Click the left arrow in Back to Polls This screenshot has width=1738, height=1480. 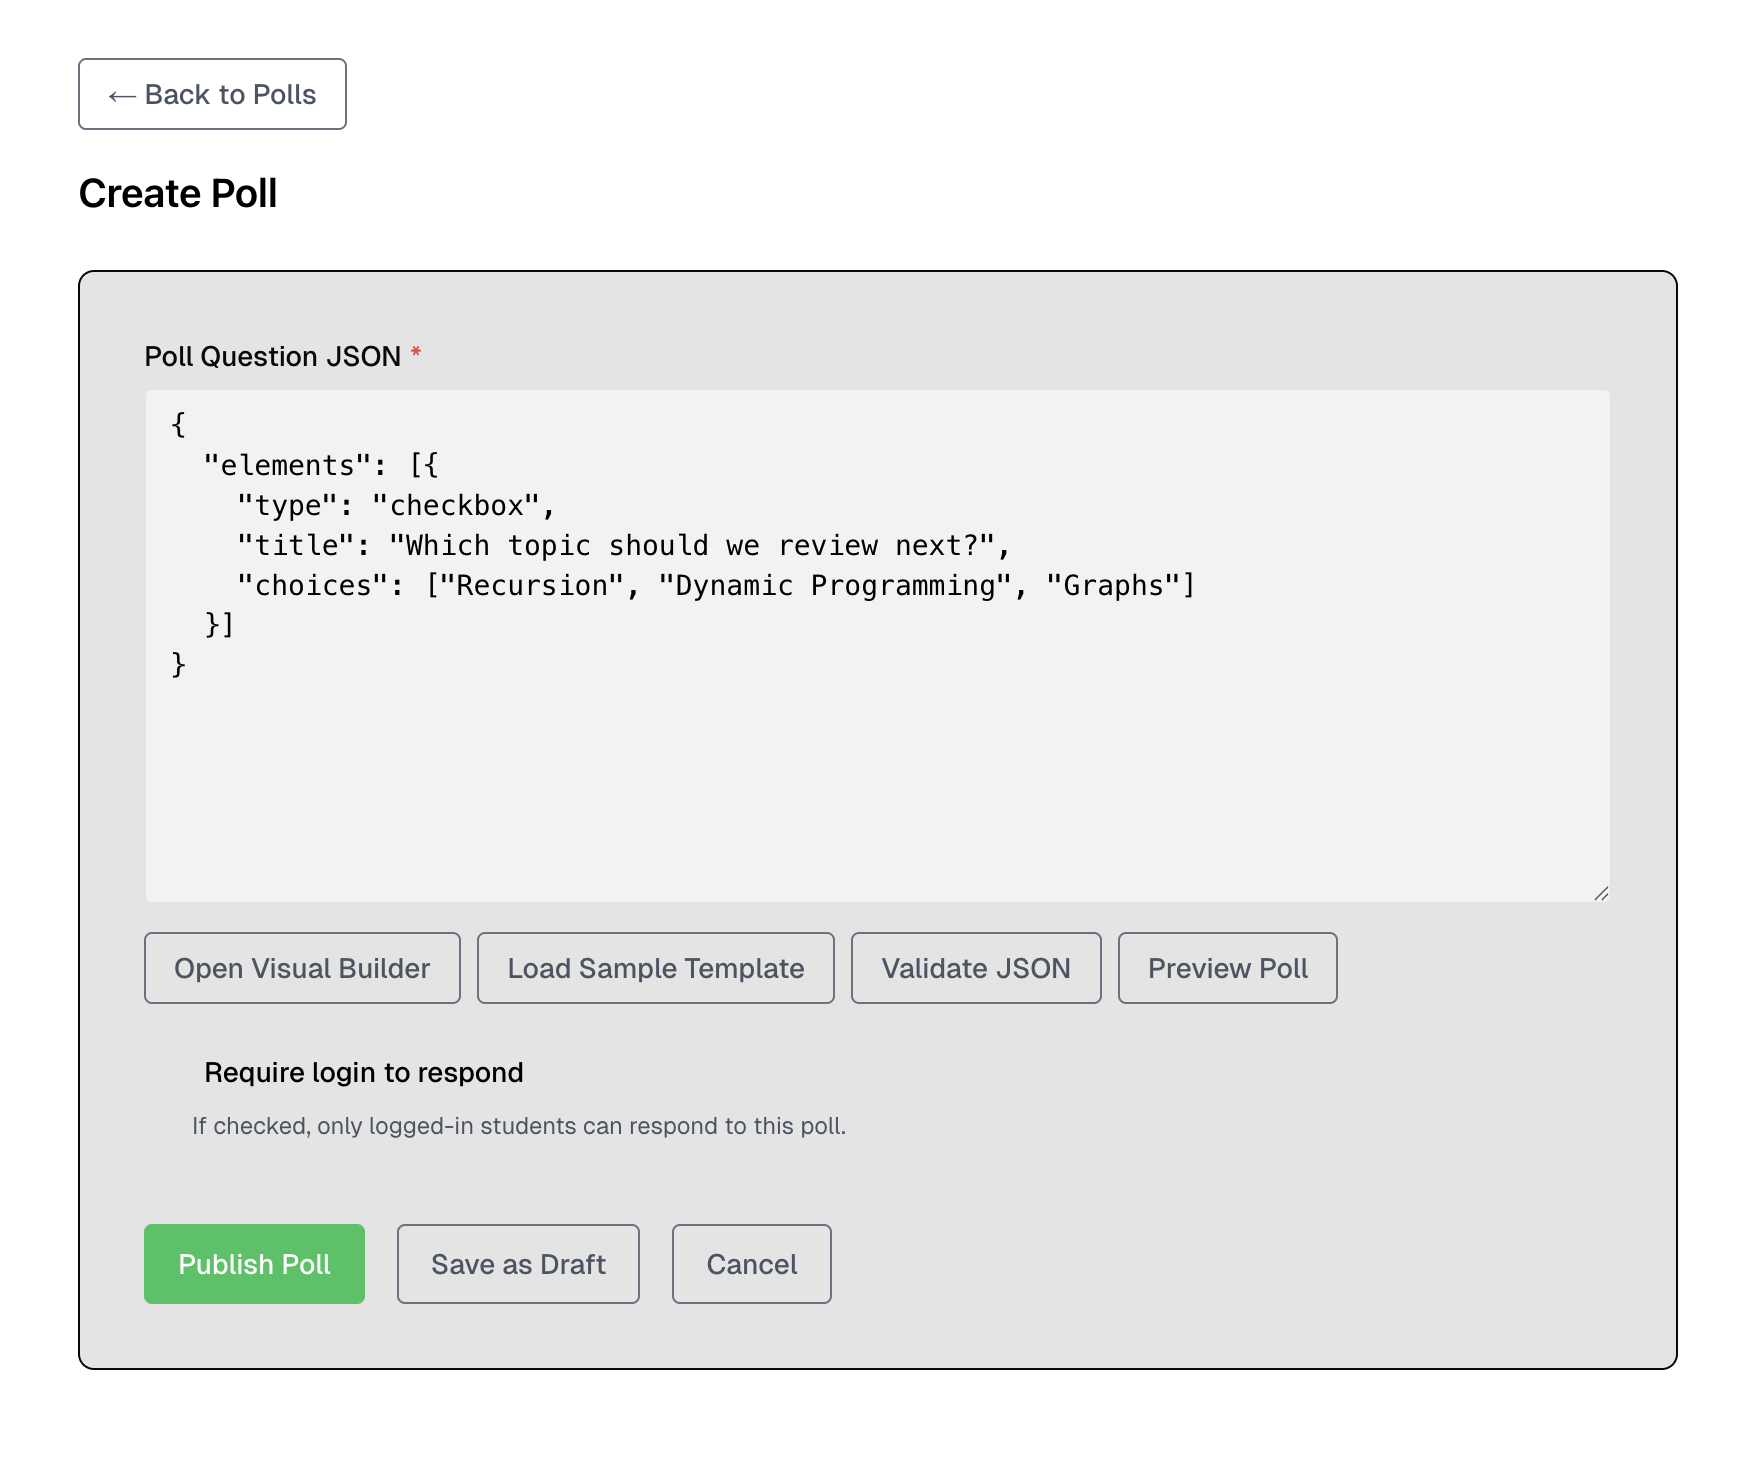point(121,94)
